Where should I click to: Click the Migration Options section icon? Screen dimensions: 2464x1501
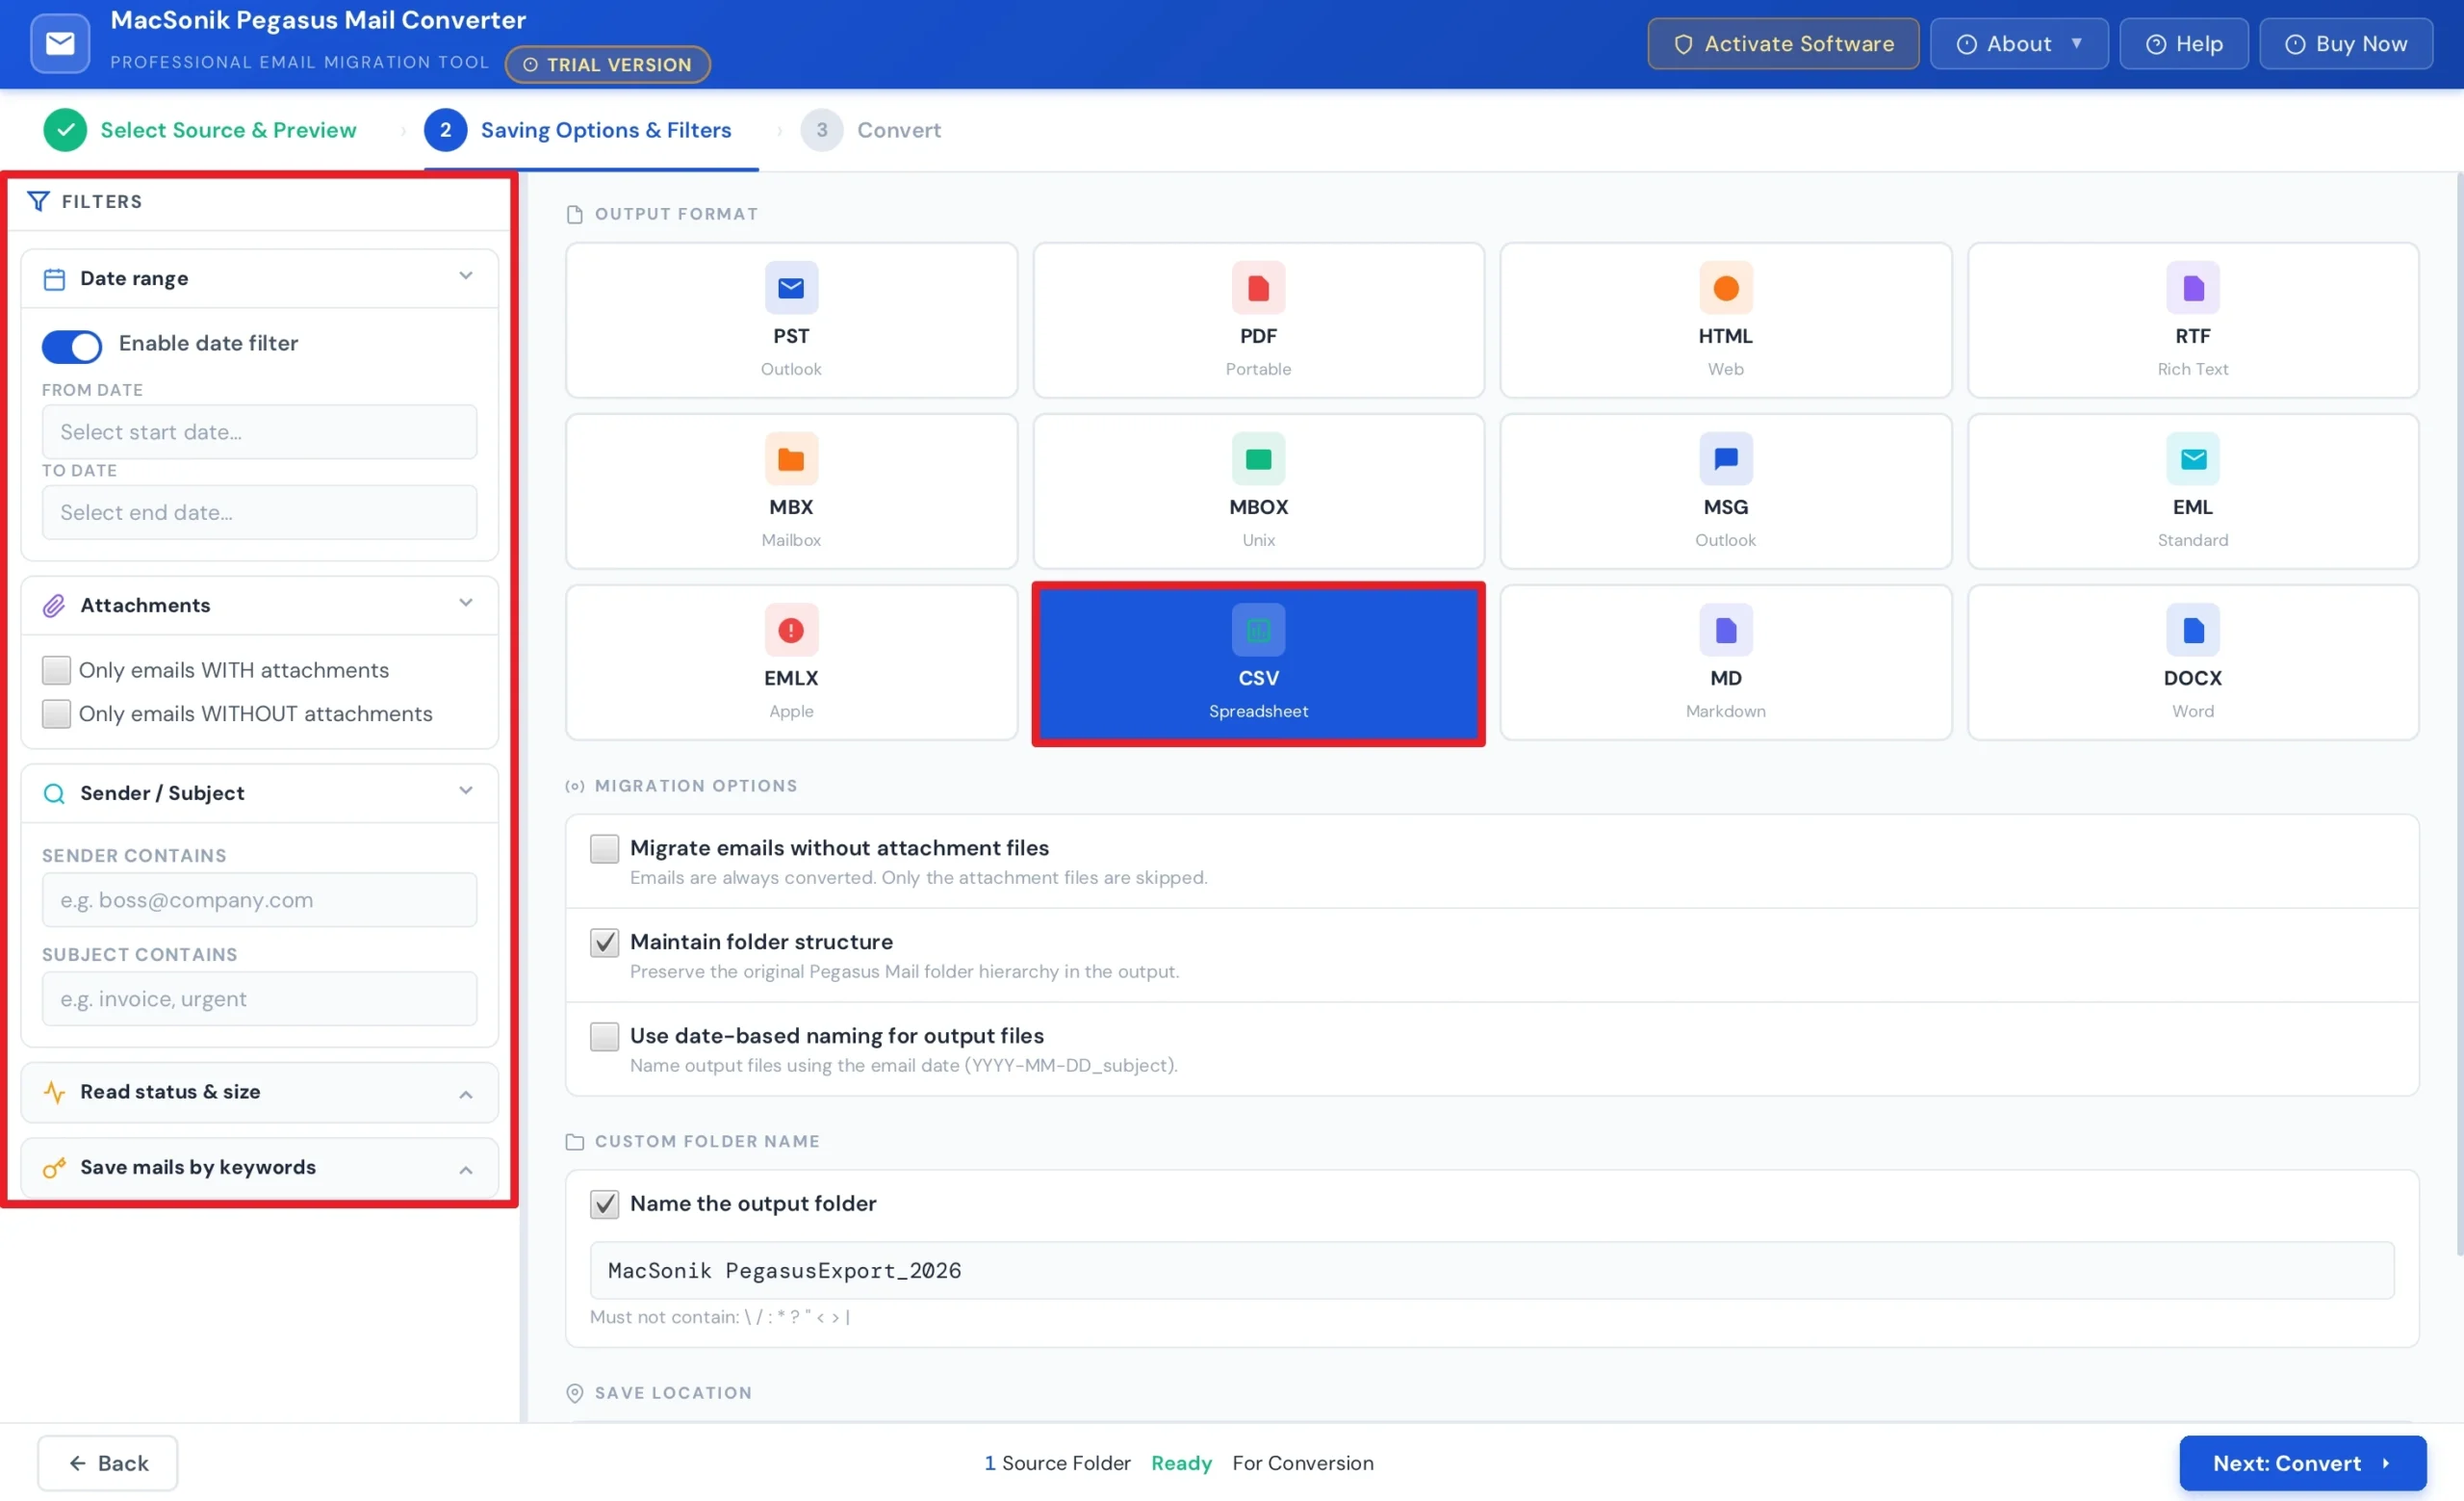pos(574,786)
